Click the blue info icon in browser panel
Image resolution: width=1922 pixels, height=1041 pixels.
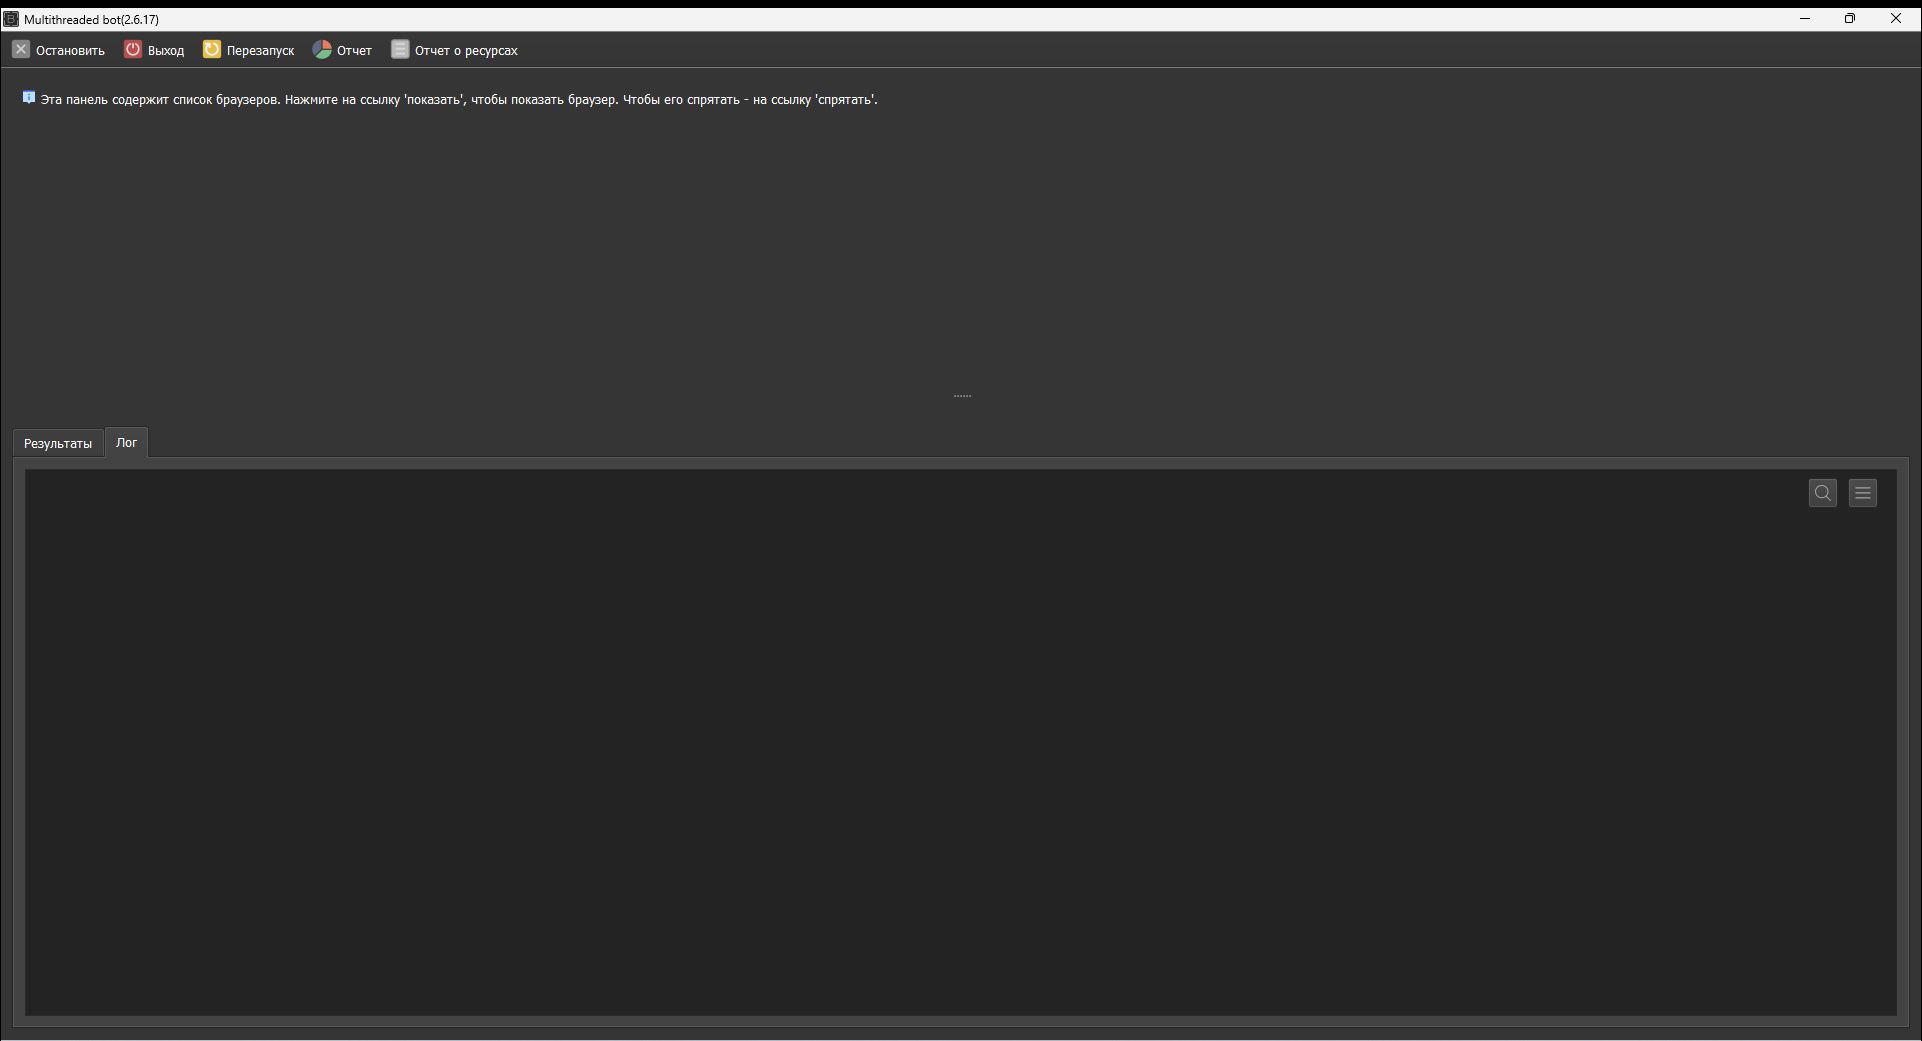pyautogui.click(x=29, y=98)
